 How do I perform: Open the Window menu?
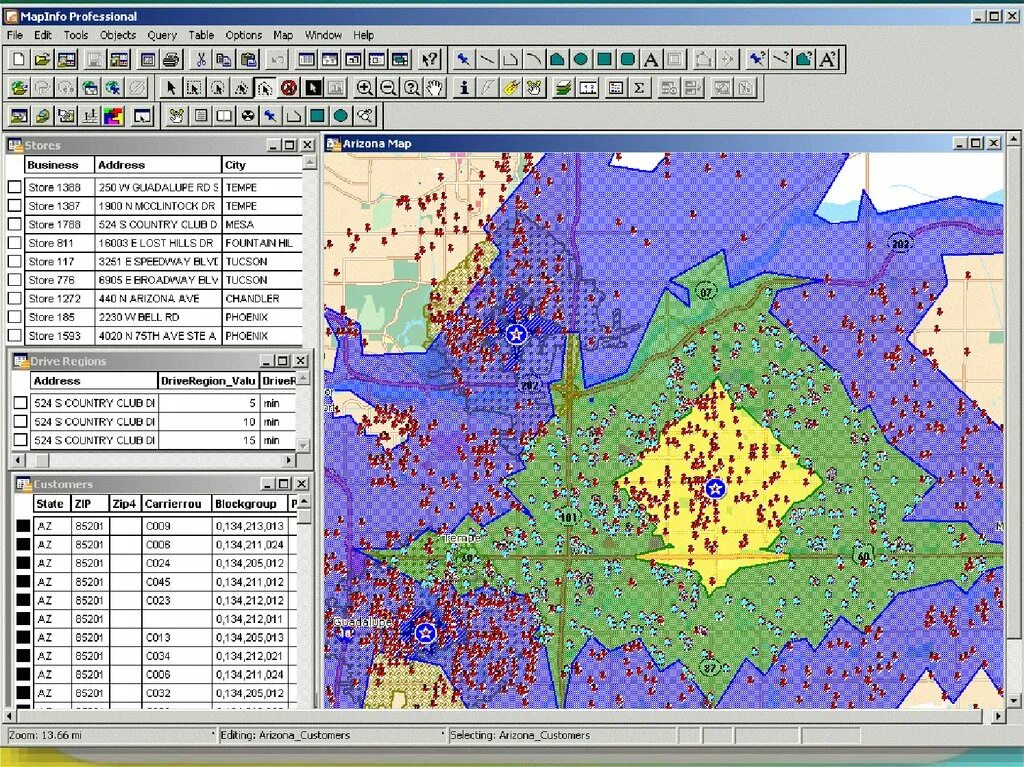[323, 35]
